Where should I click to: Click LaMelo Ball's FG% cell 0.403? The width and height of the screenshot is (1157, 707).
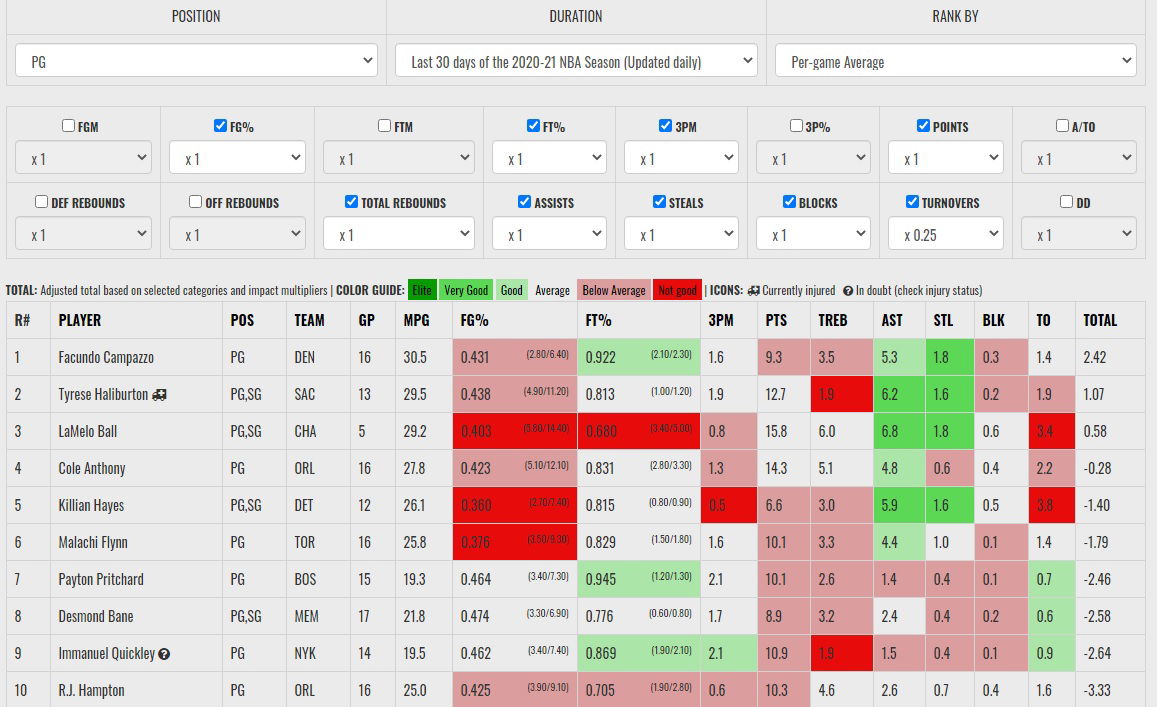(x=514, y=431)
